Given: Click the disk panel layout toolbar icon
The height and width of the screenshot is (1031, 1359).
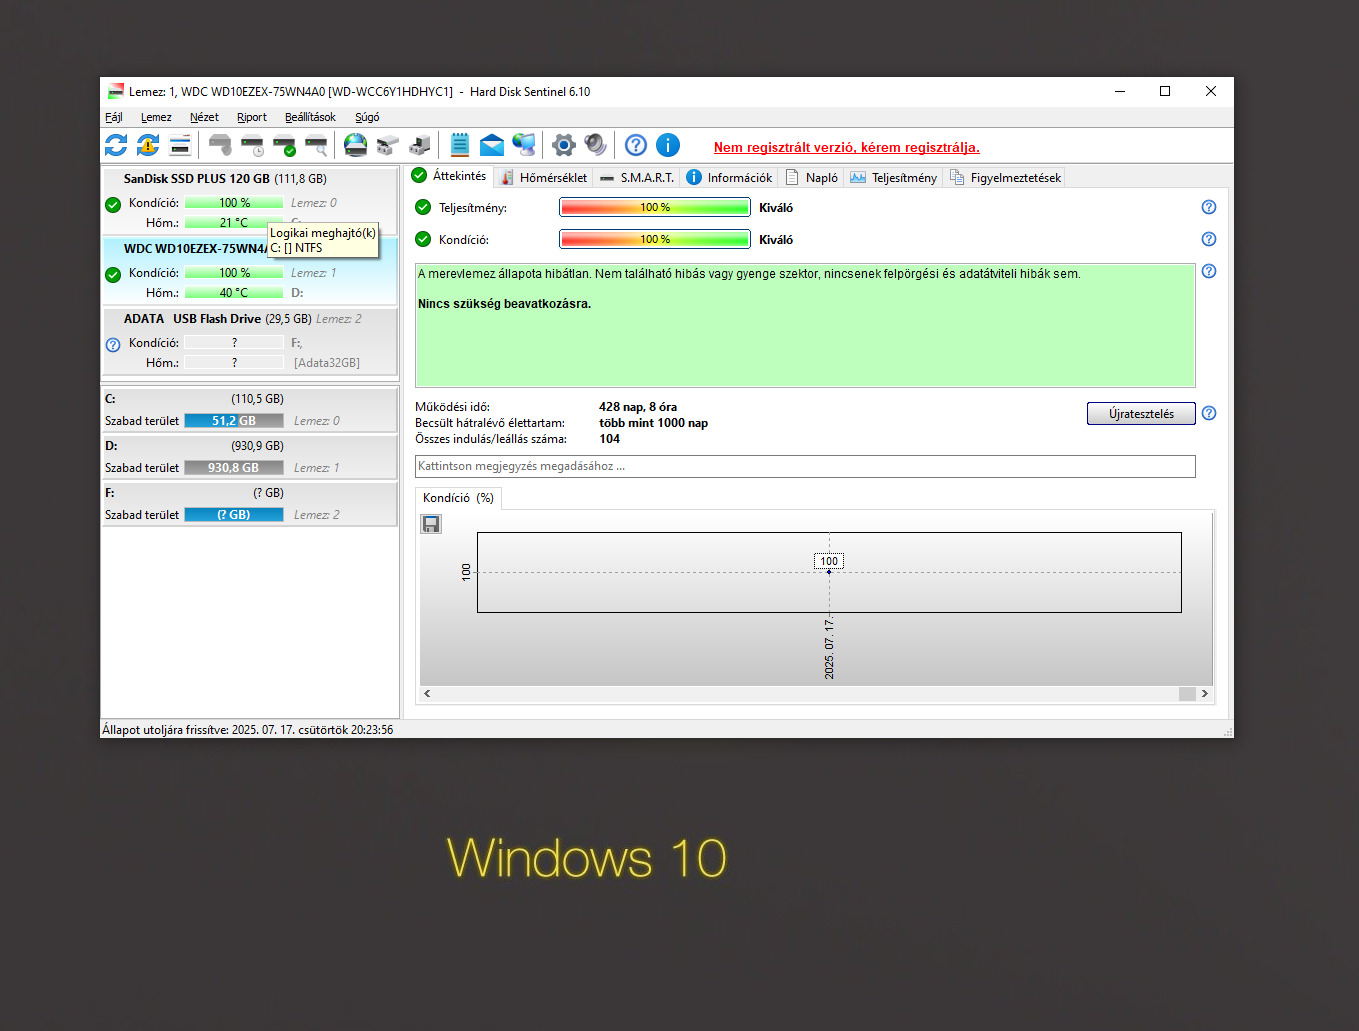Looking at the screenshot, I should 180,145.
